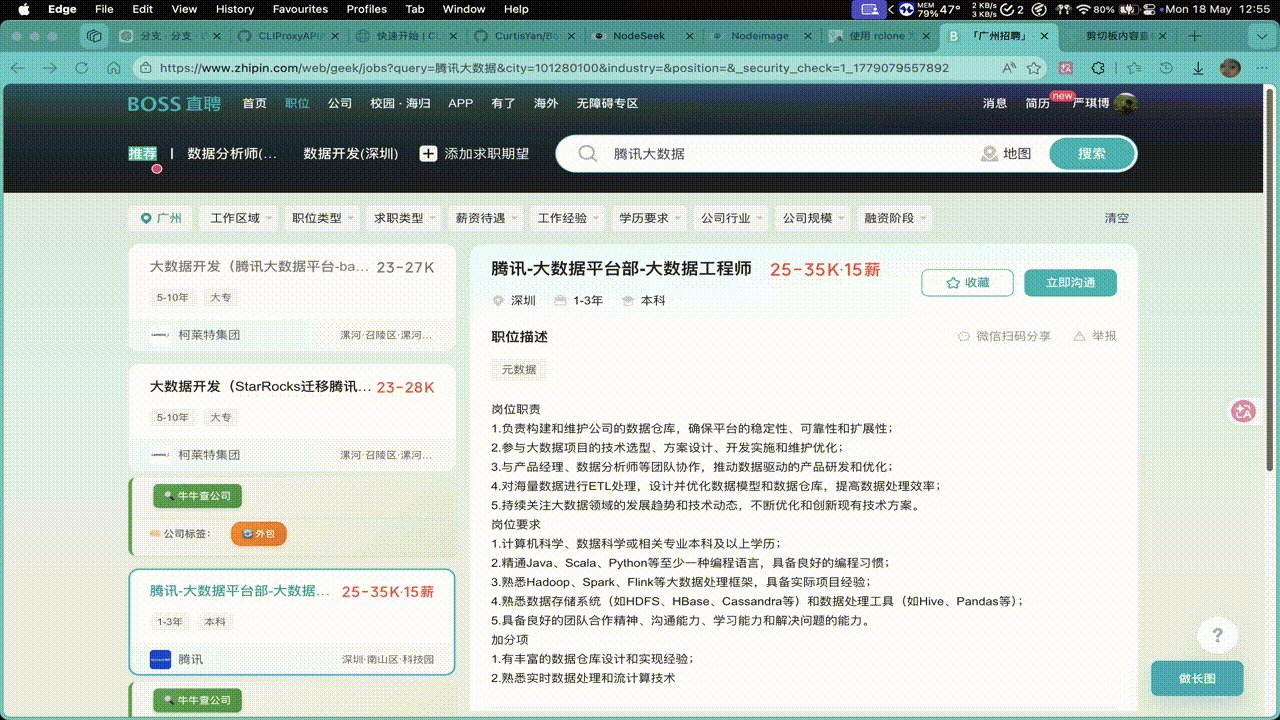Click the plus icon to add 求职期望
Viewport: 1280px width, 720px height.
point(428,154)
